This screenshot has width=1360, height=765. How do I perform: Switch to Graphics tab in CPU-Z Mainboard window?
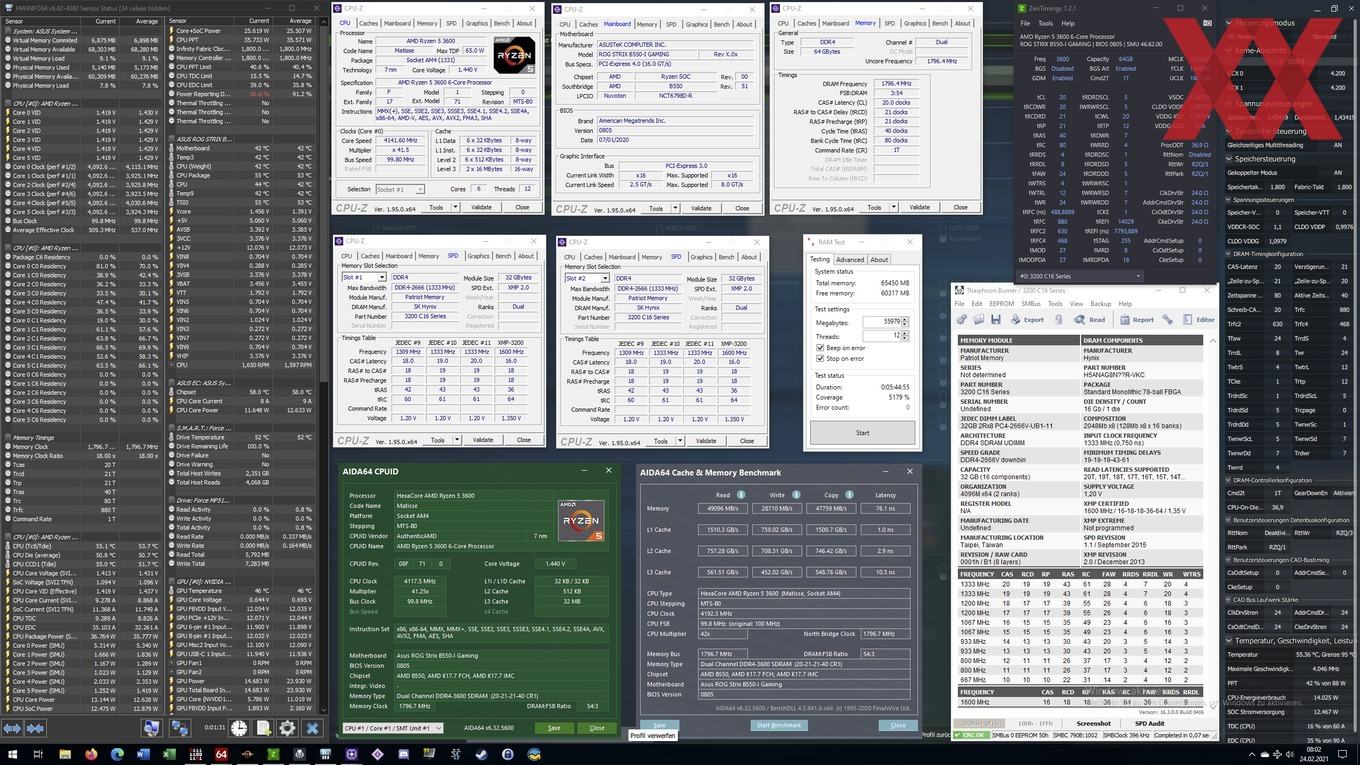click(697, 24)
